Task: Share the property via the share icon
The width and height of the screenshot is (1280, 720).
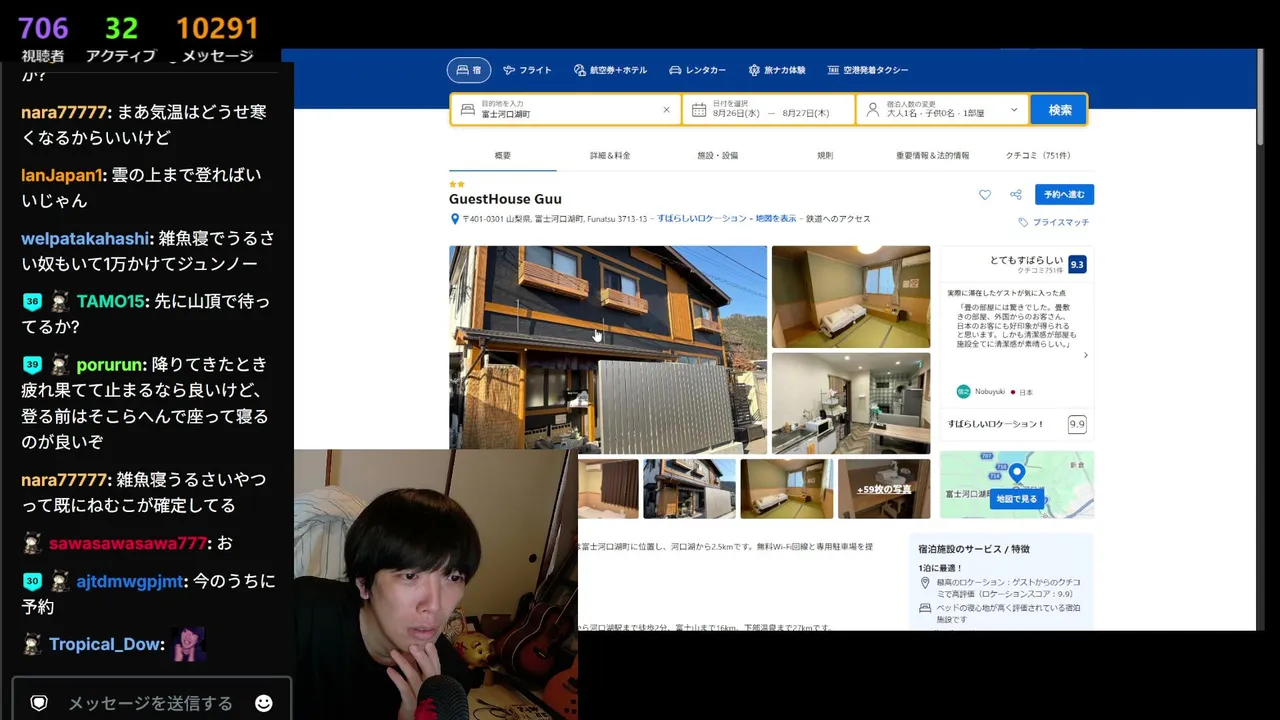Action: click(x=1016, y=195)
